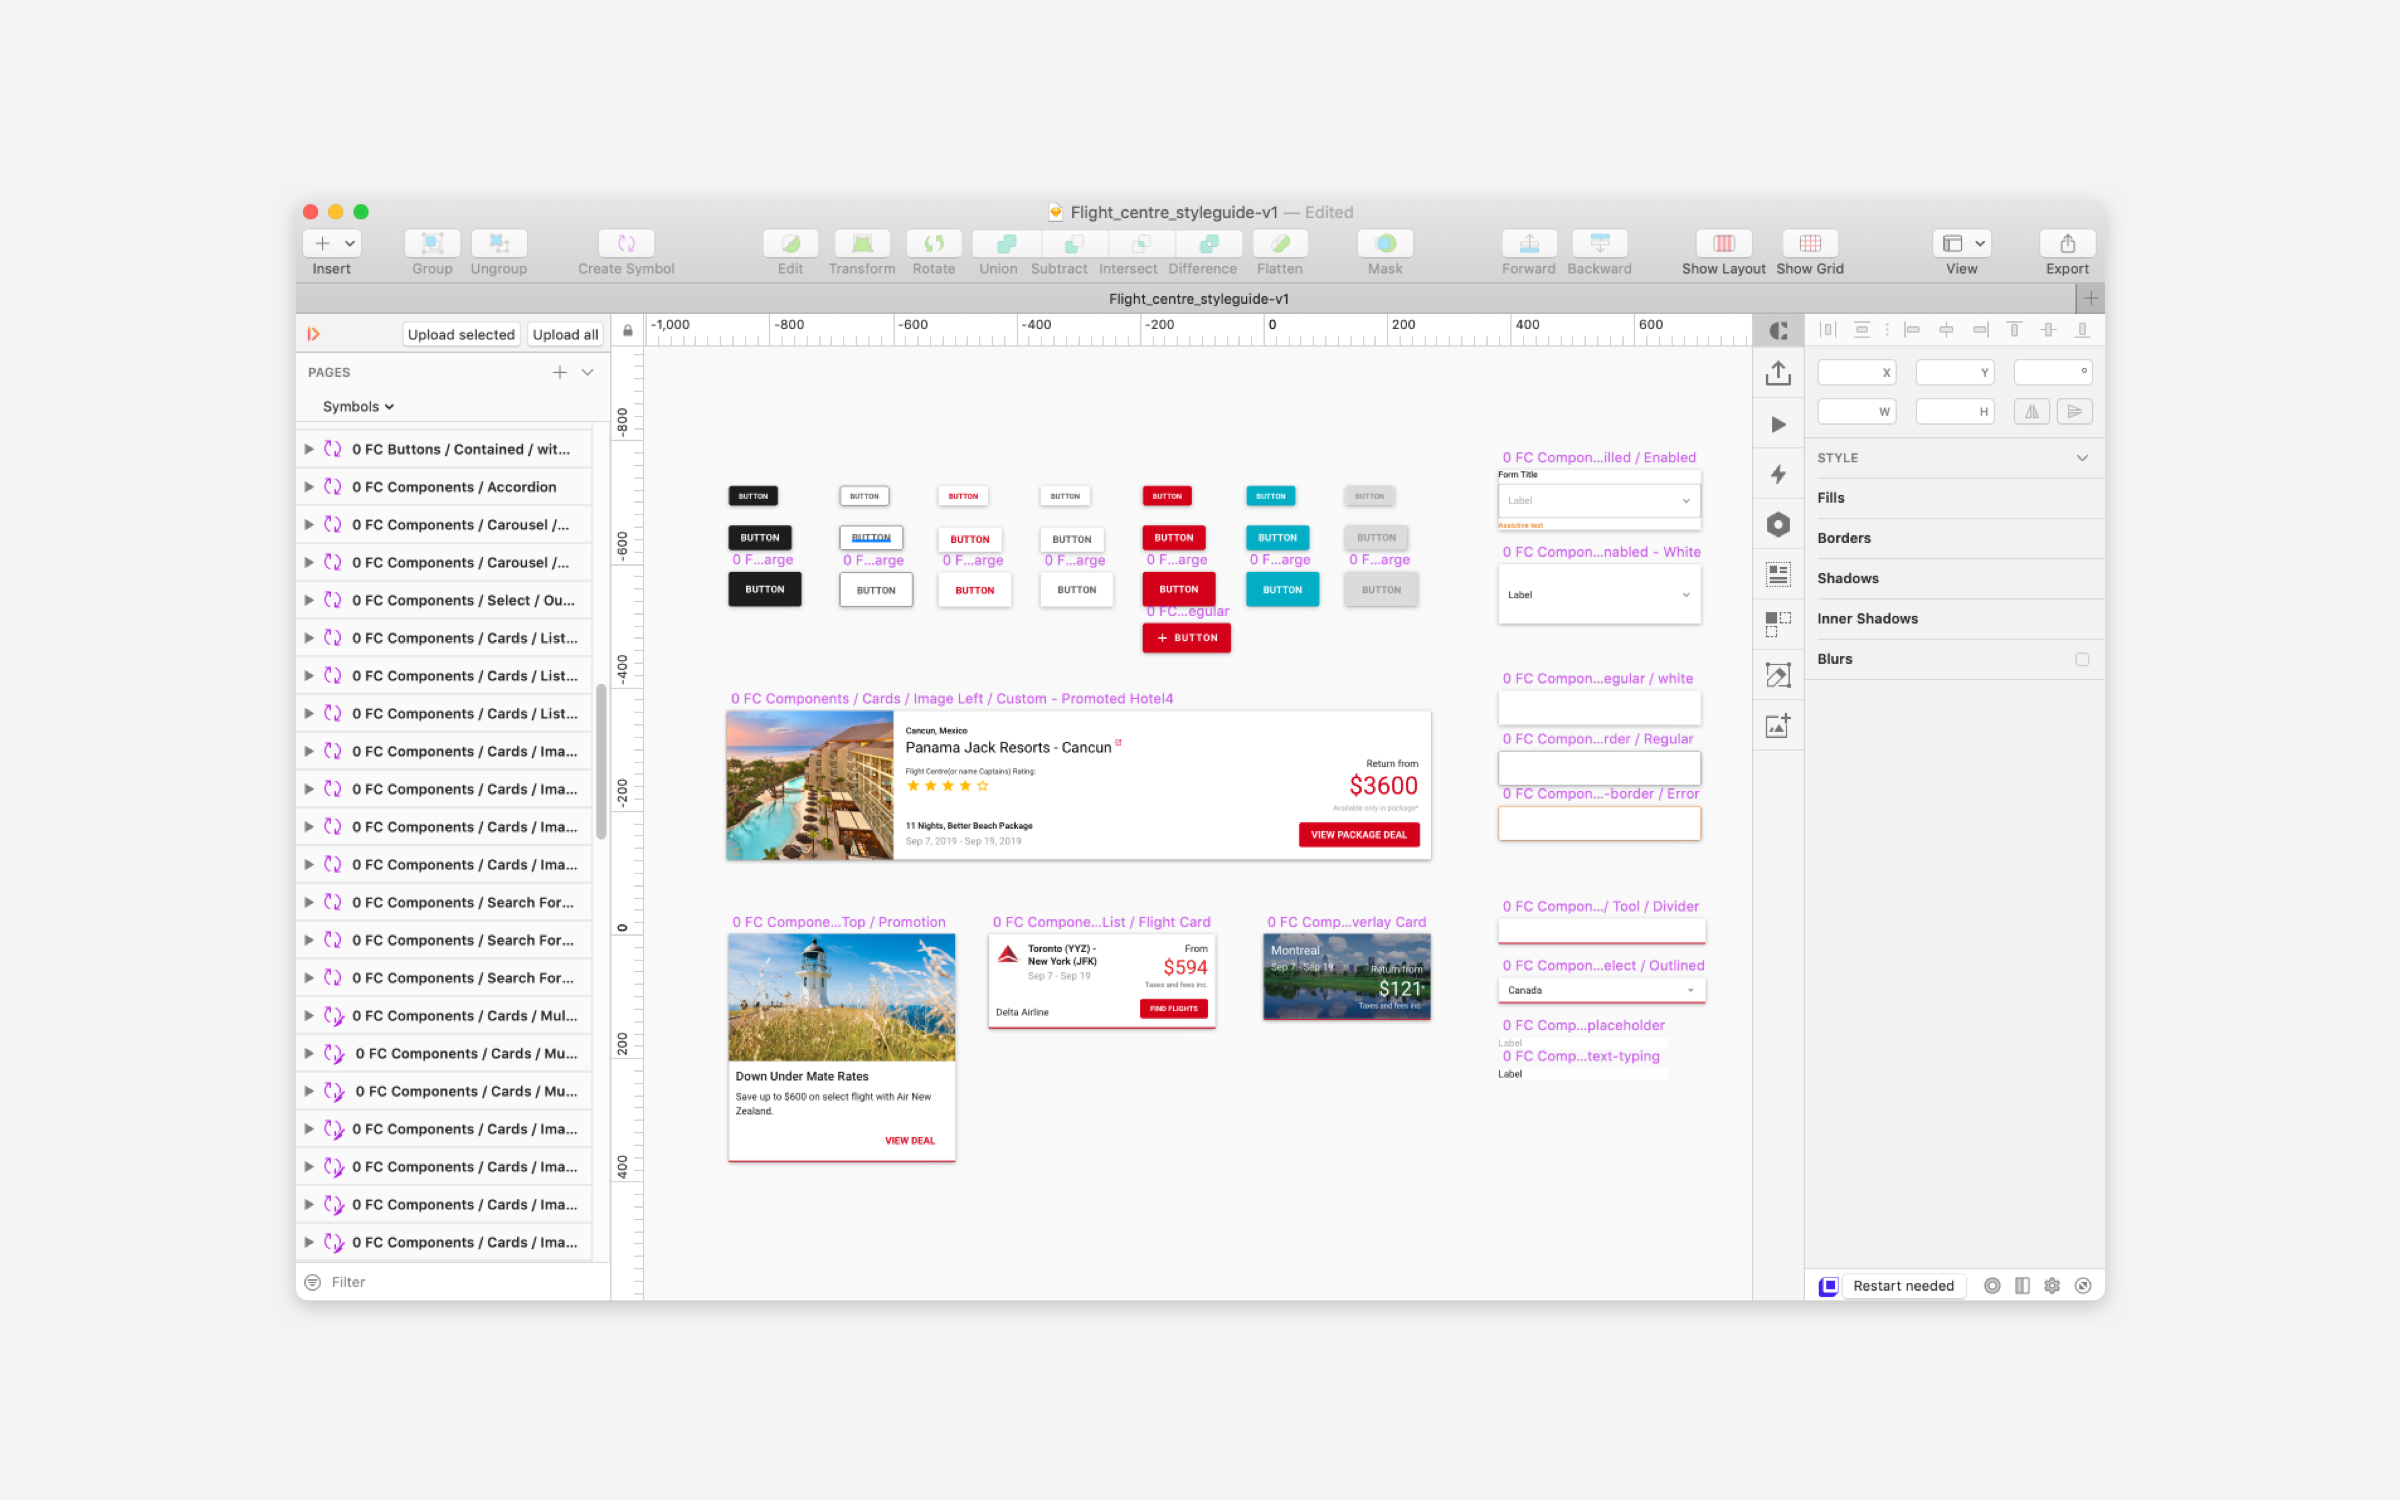This screenshot has width=2400, height=1500.
Task: Open plugin settings via the gear icon
Action: pos(2052,1285)
